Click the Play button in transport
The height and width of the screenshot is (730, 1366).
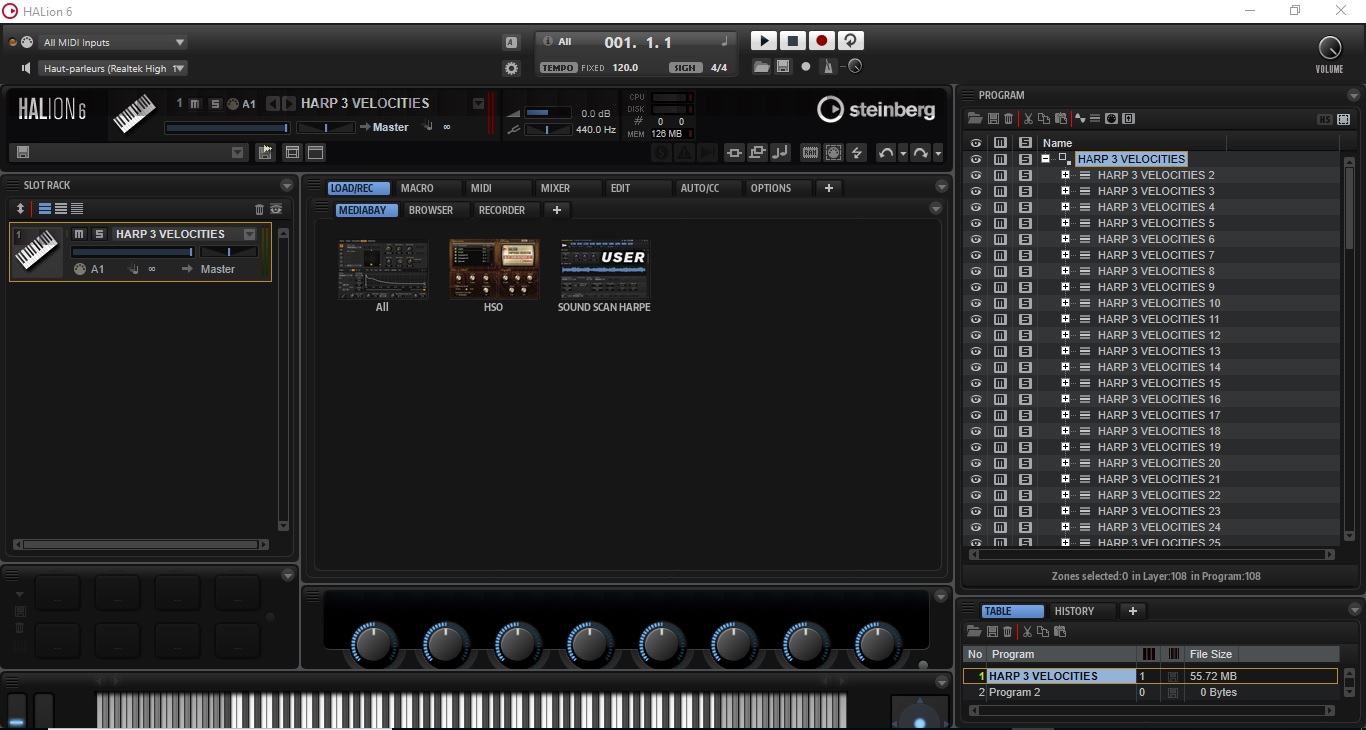763,41
